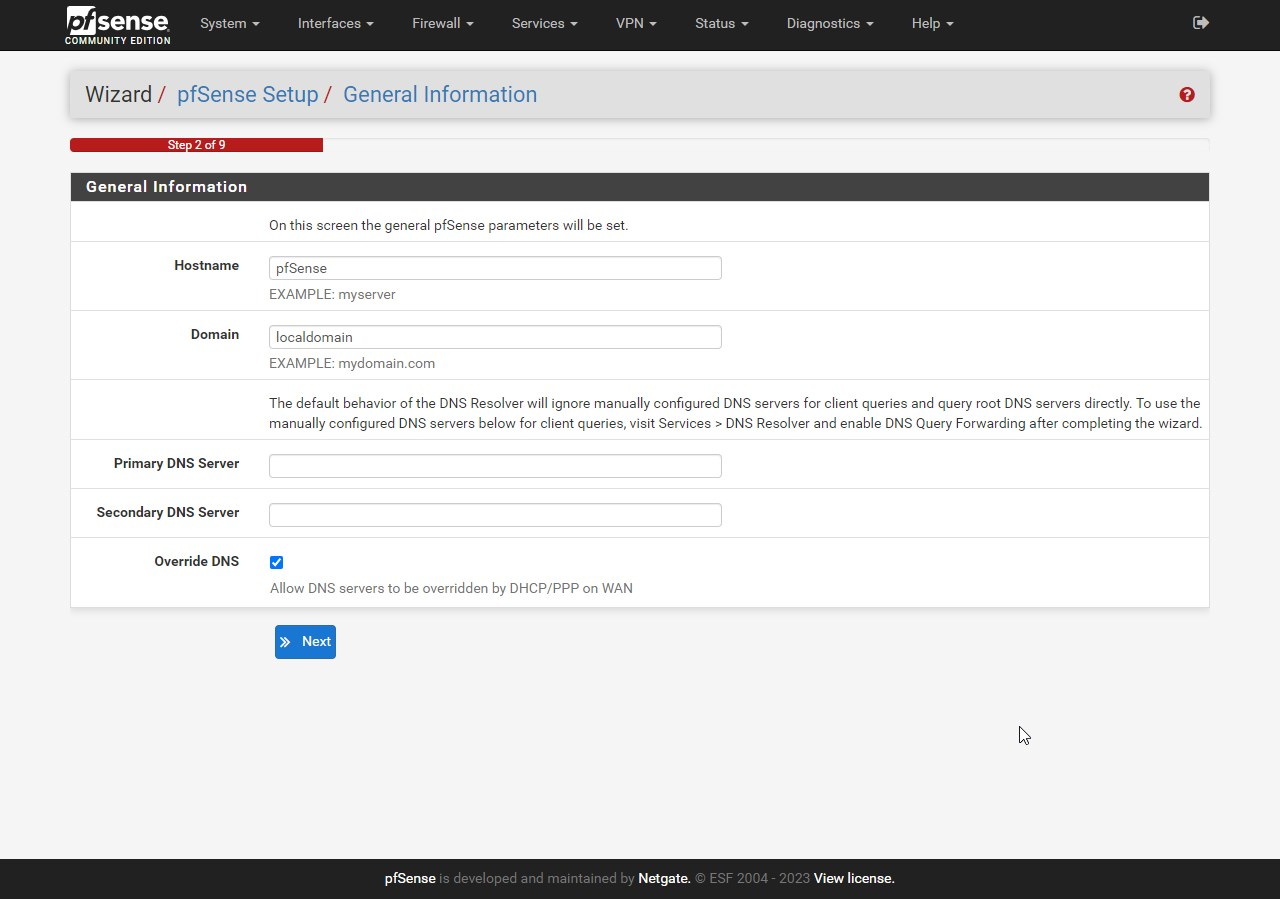
Task: Click the Domain label
Action: point(215,335)
